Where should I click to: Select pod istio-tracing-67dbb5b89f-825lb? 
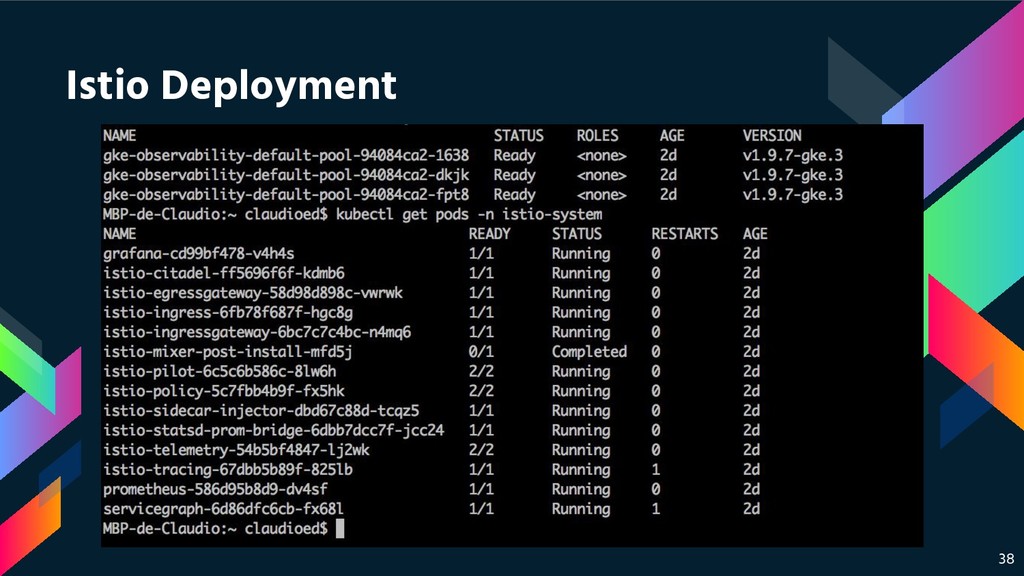click(x=228, y=469)
